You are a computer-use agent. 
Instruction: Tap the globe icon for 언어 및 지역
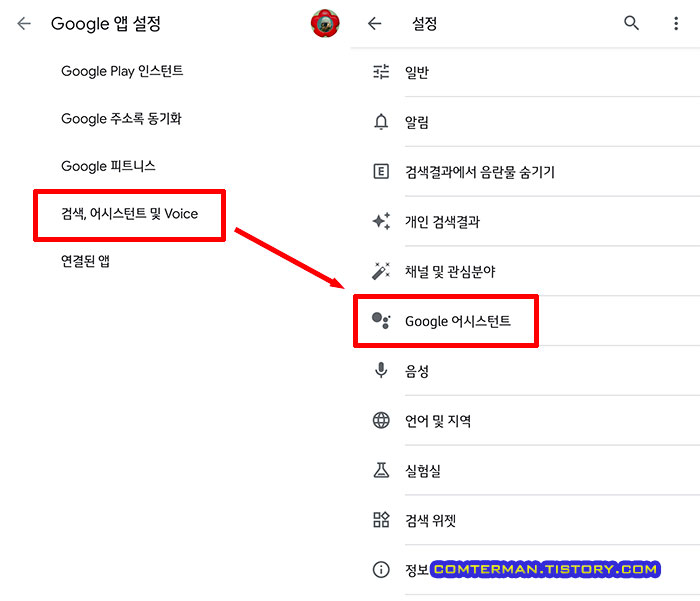[x=381, y=420]
